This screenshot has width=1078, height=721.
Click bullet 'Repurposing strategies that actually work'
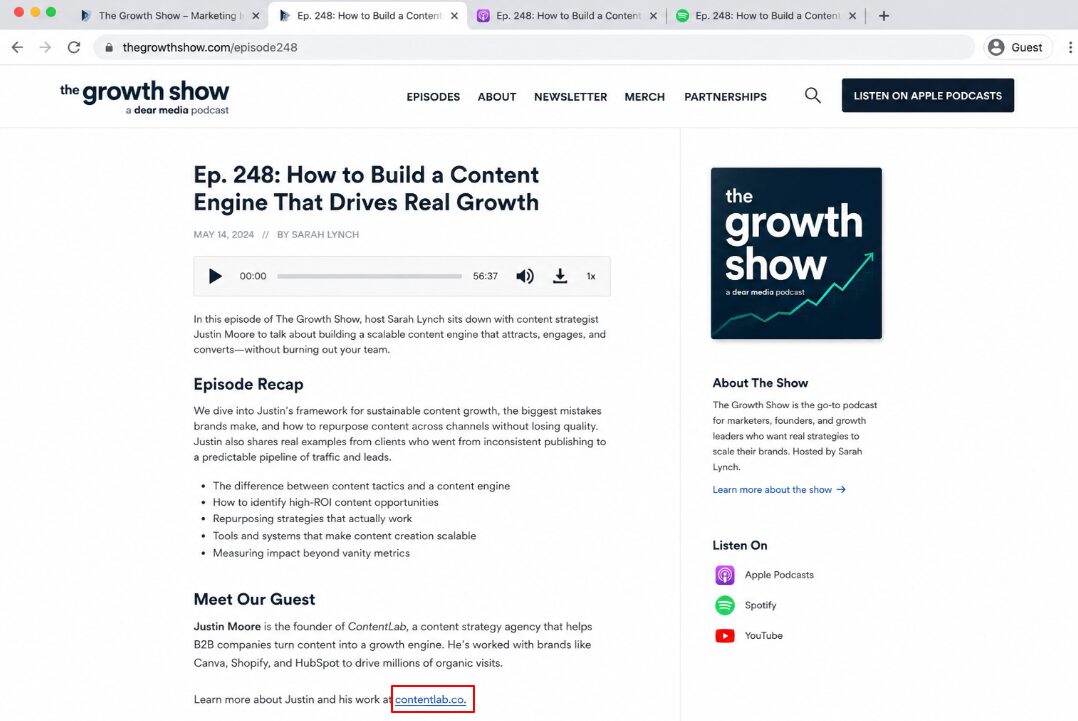312,519
